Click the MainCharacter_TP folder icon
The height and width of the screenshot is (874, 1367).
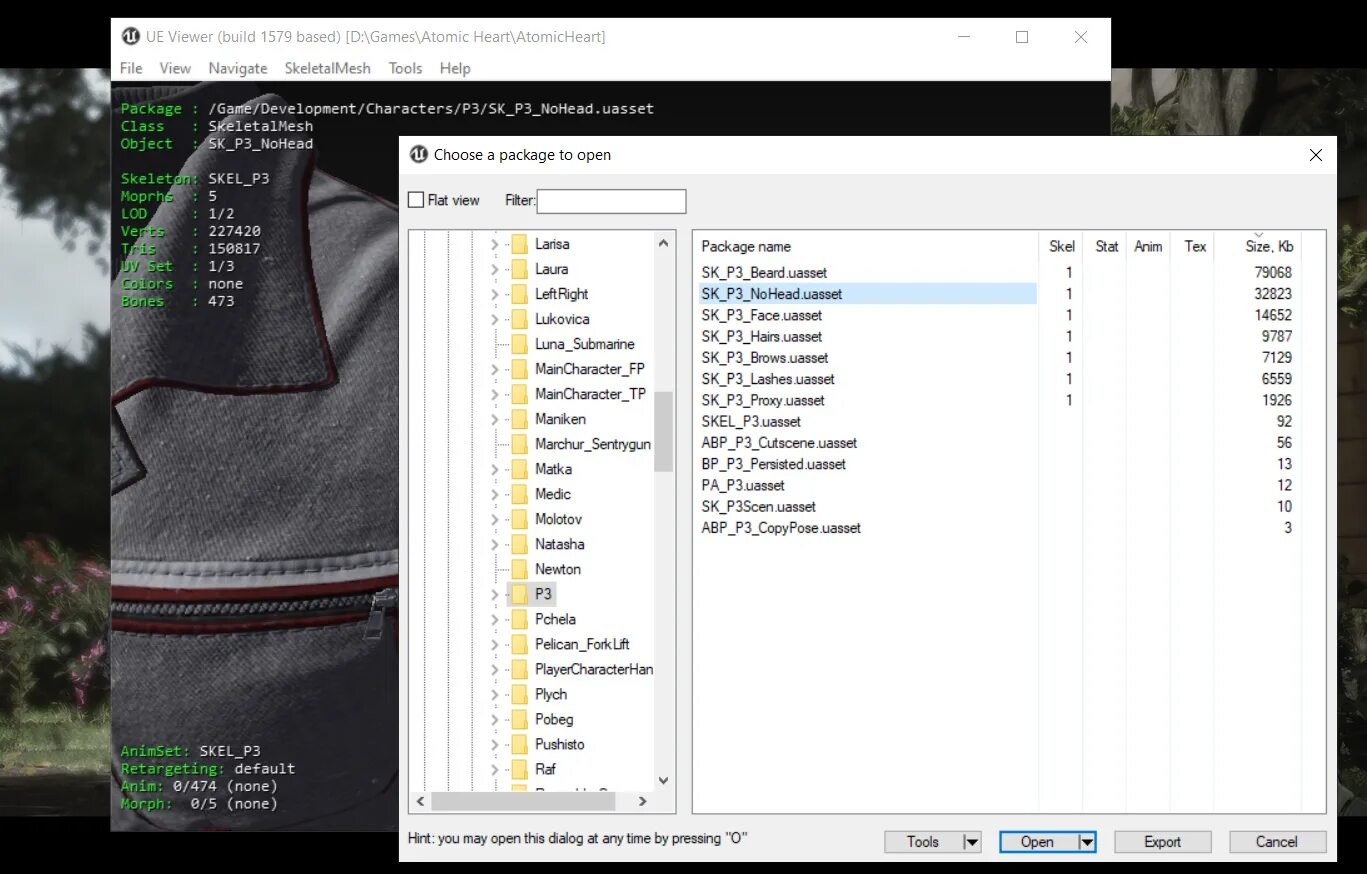[x=519, y=394]
